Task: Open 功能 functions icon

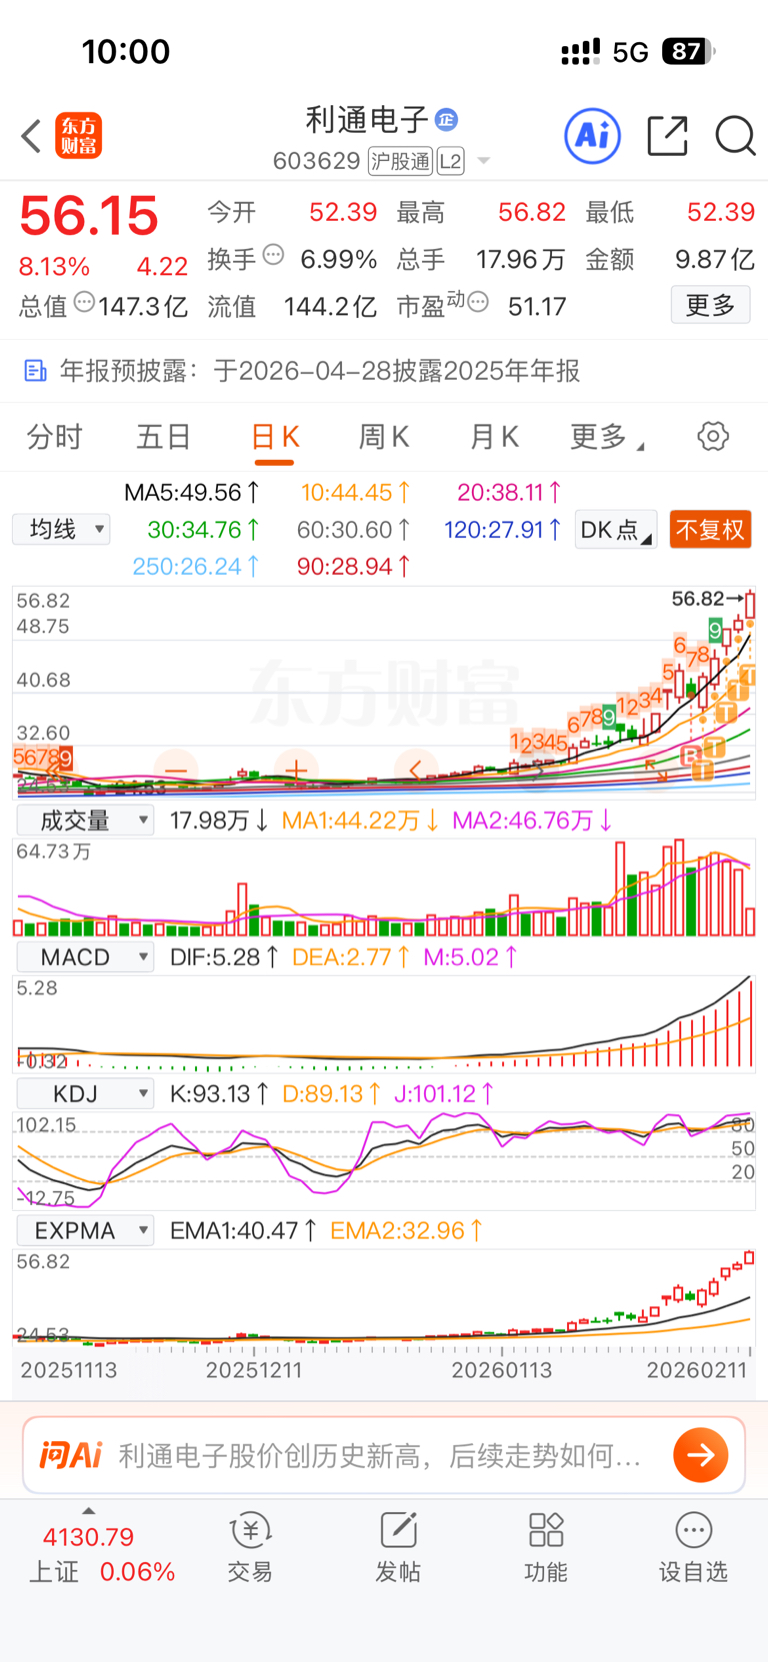Action: [x=546, y=1547]
